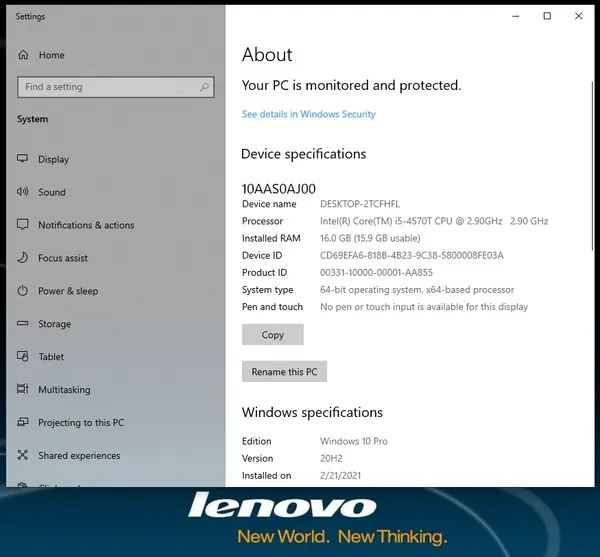
Task: Click the Shared experiences icon
Action: [x=23, y=455]
